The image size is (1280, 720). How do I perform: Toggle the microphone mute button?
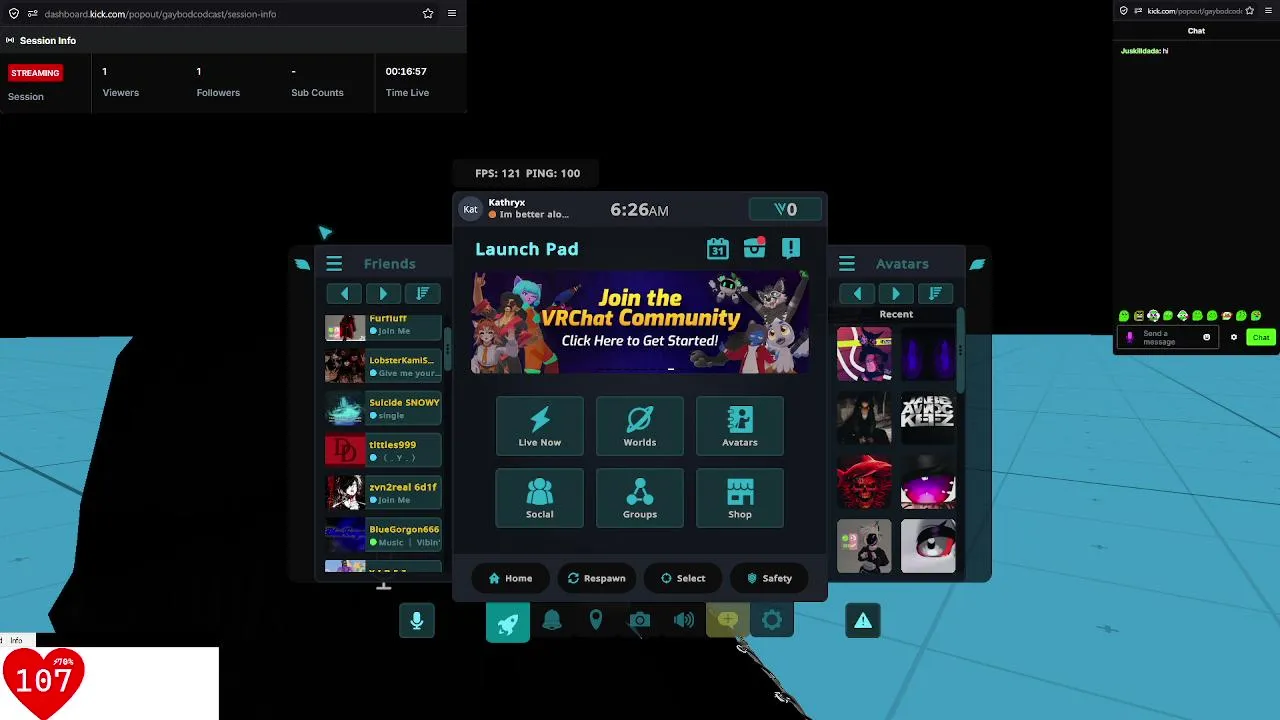click(417, 621)
